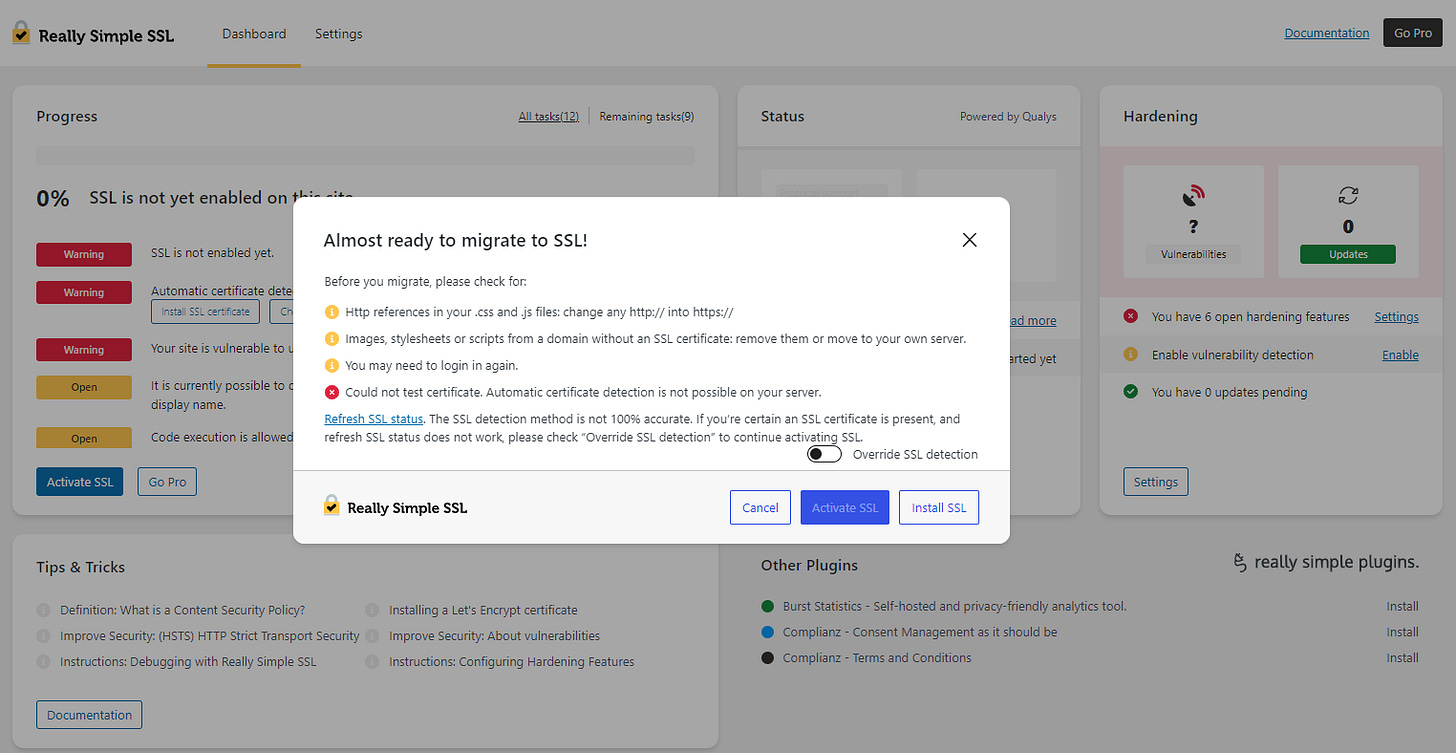Open Installing a Let's Encrypt certificate tip
This screenshot has height=753, width=1456.
[483, 610]
